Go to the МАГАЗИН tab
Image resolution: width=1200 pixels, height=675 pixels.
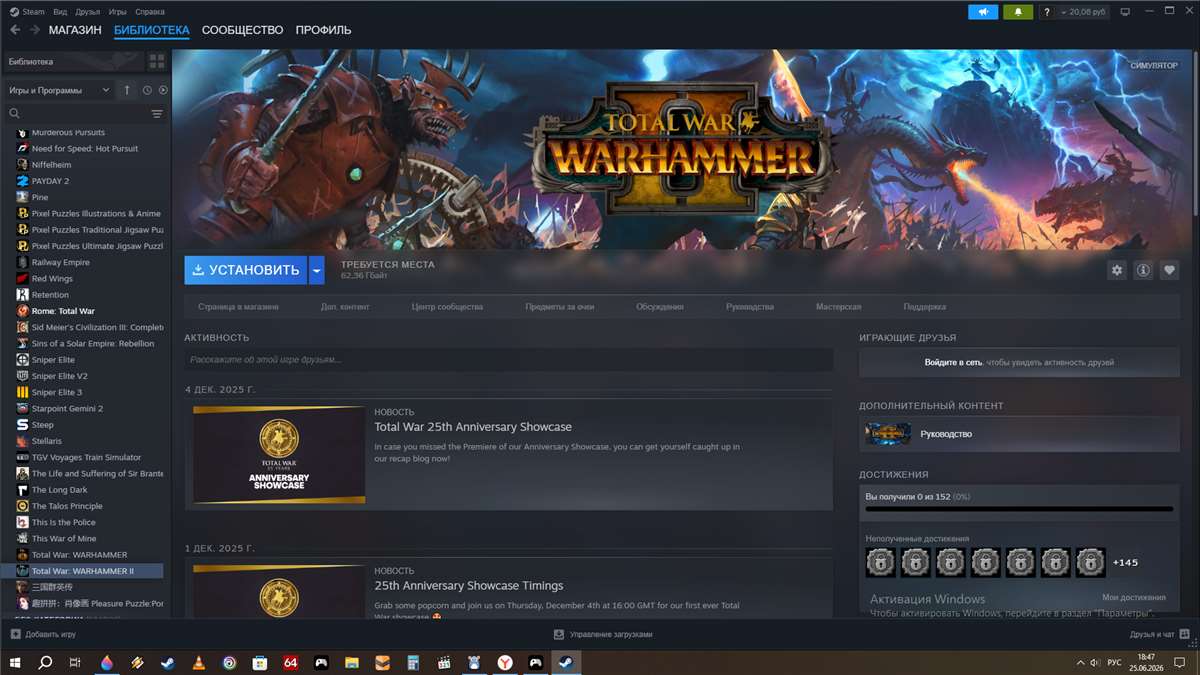click(x=75, y=30)
